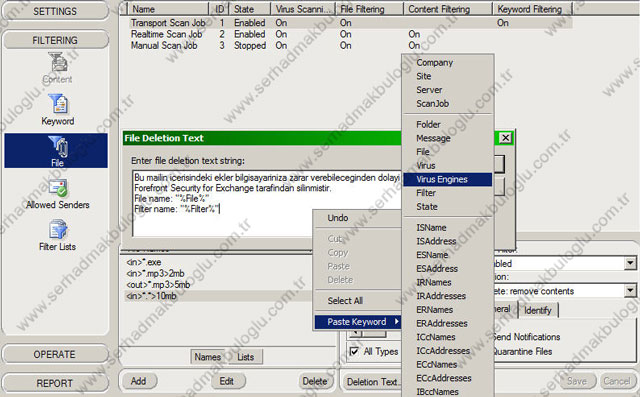
Task: Pick ScanJob keyword from submenu
Action: (x=447, y=104)
